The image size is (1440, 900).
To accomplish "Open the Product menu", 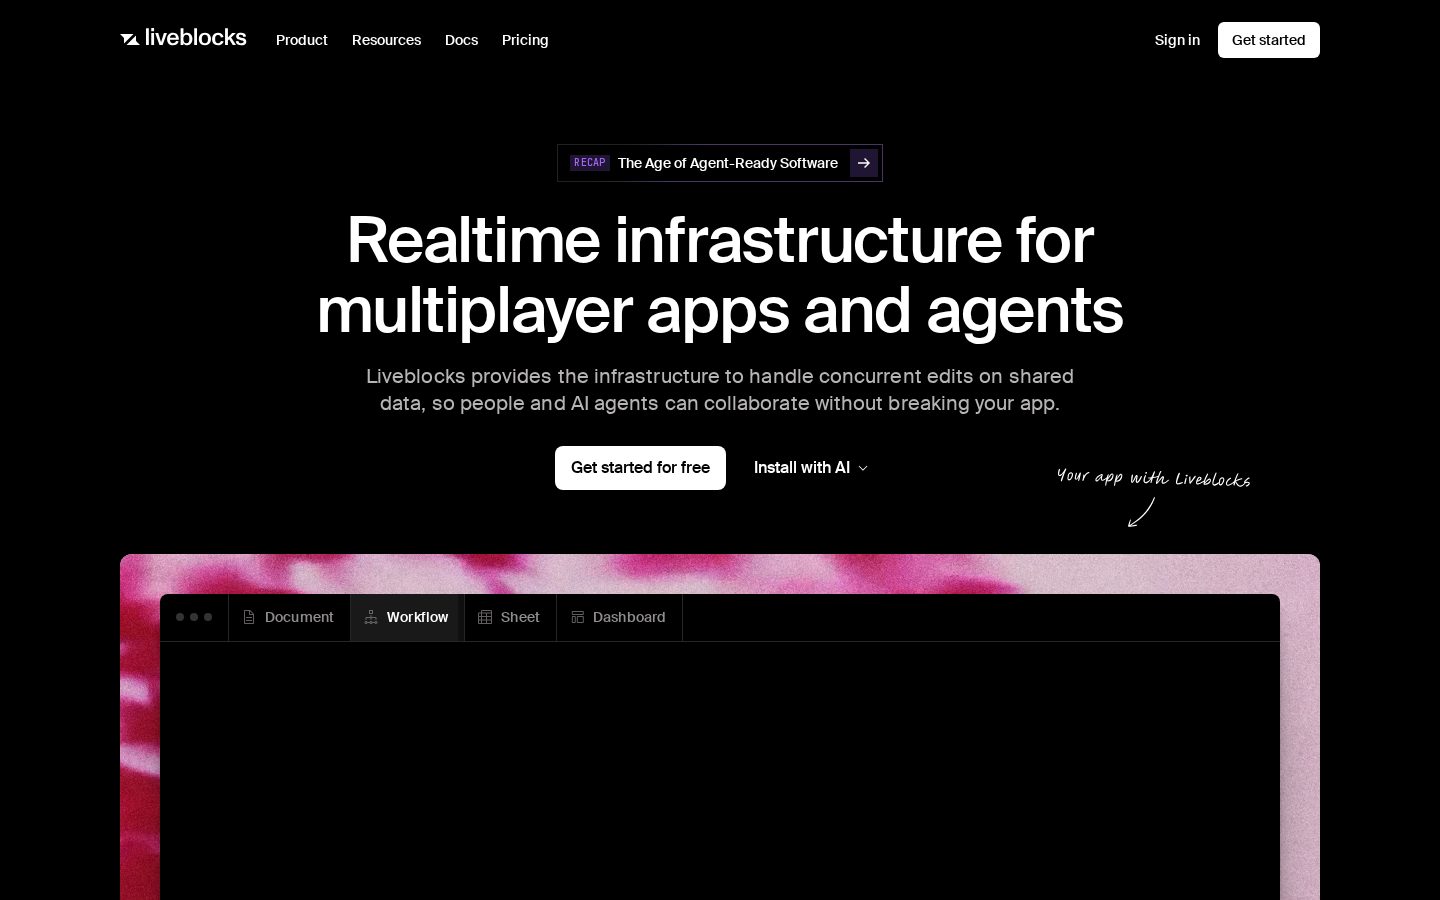I will point(301,40).
